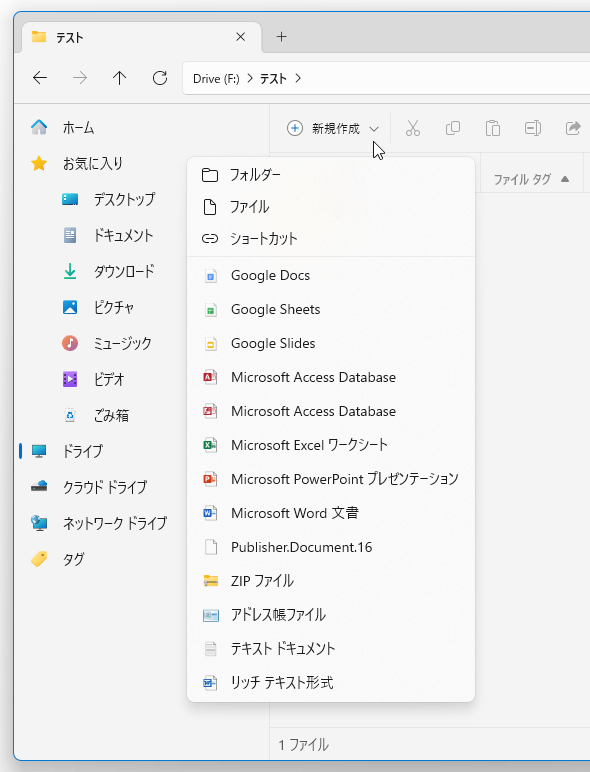Sort by the ファイル タグ column header
Viewport: 590px width, 772px height.
pos(532,179)
